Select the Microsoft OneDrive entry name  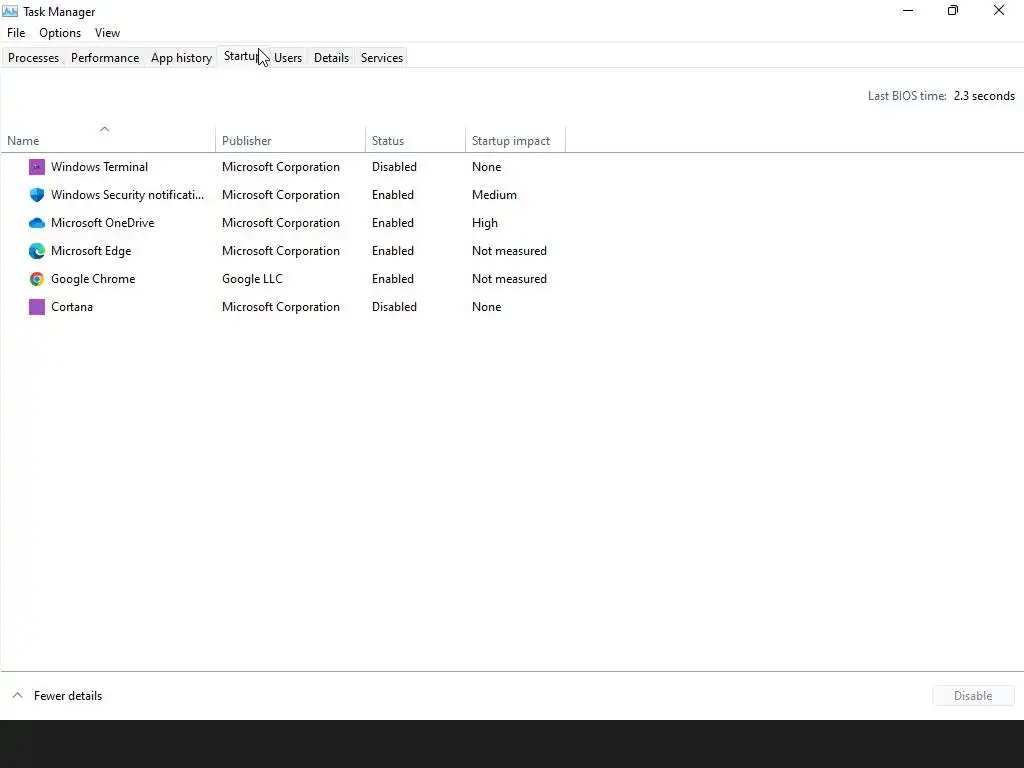coord(103,223)
